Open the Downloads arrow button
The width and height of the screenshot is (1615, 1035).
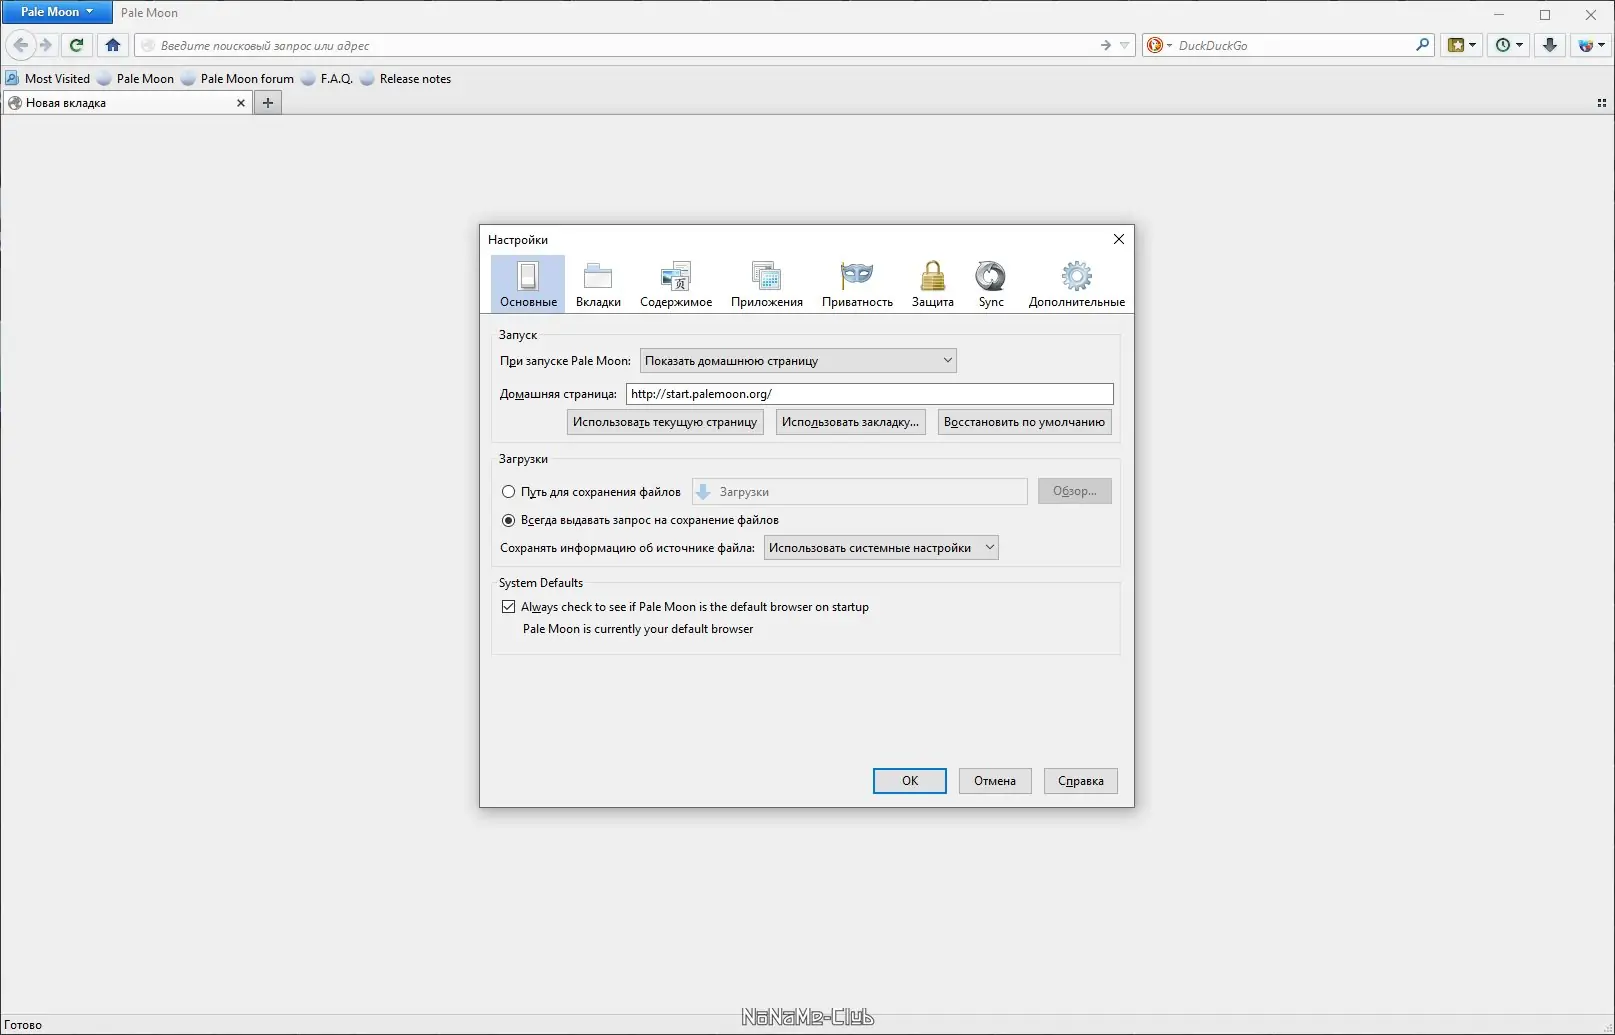tap(1550, 45)
